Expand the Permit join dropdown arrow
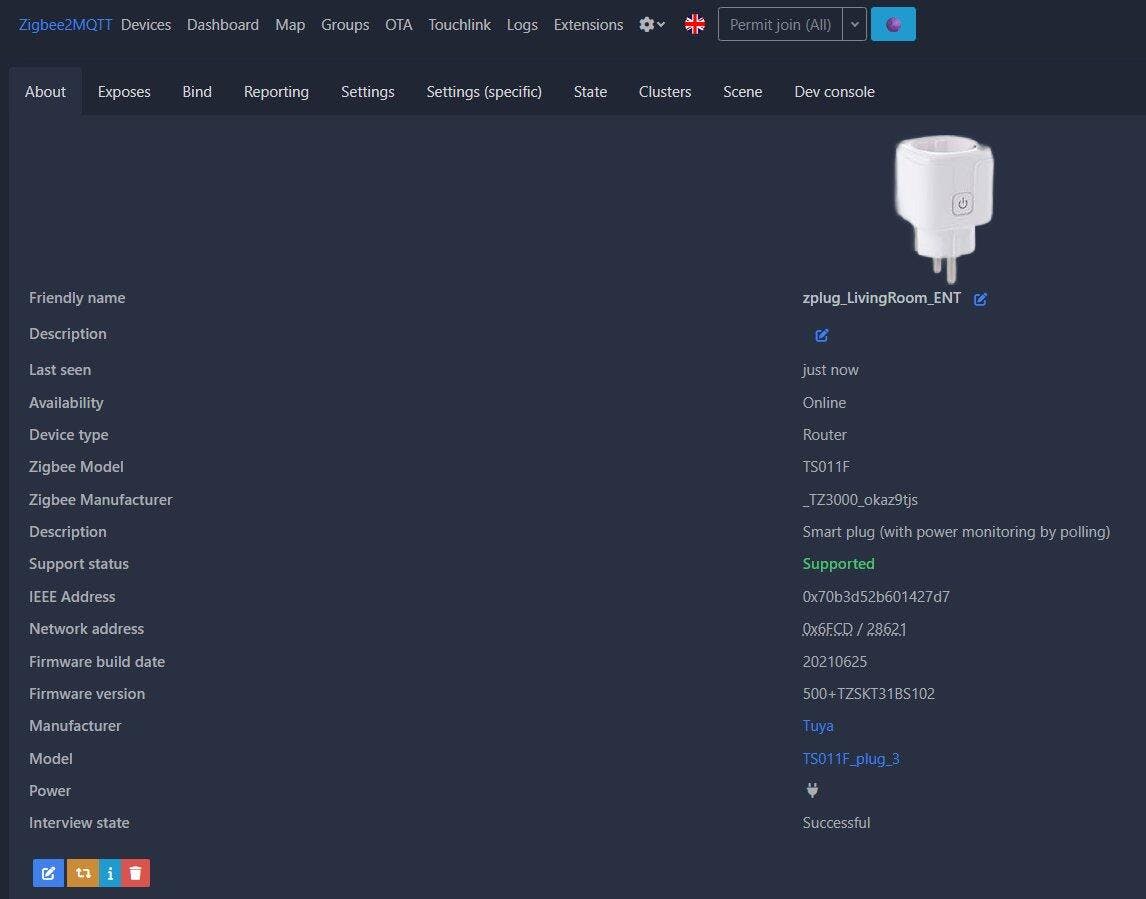1146x899 pixels. click(x=854, y=25)
